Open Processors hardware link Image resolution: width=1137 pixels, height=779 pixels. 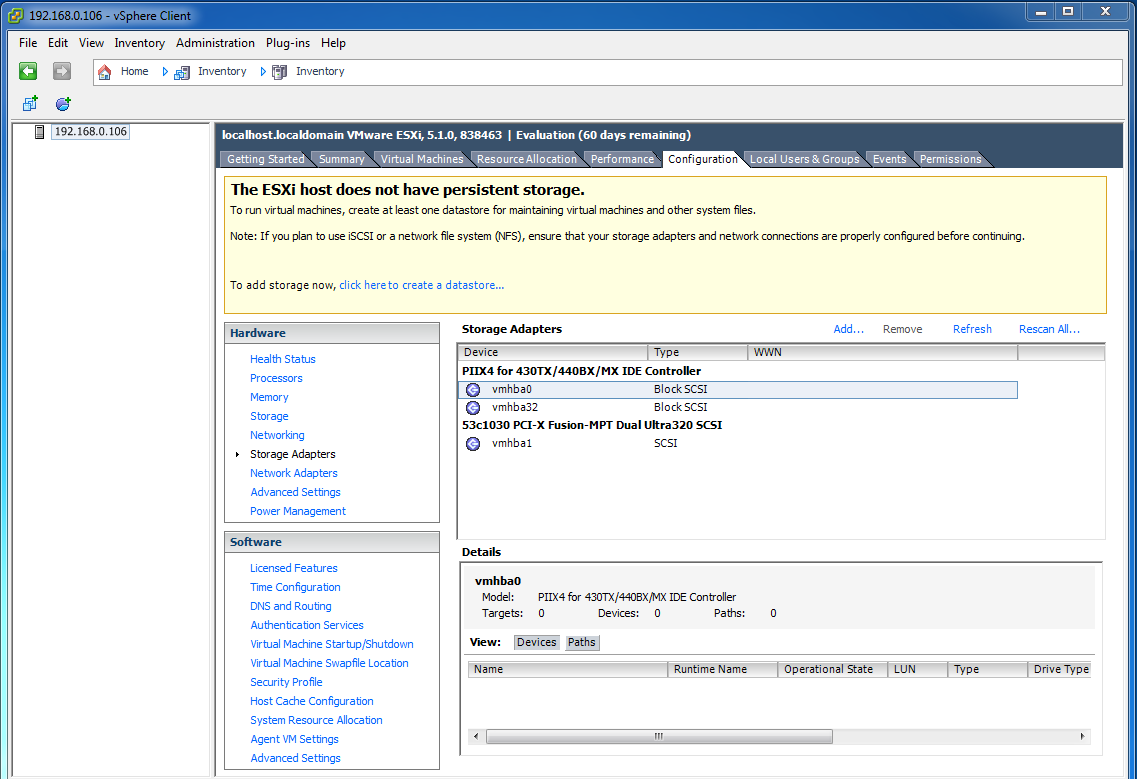point(276,378)
